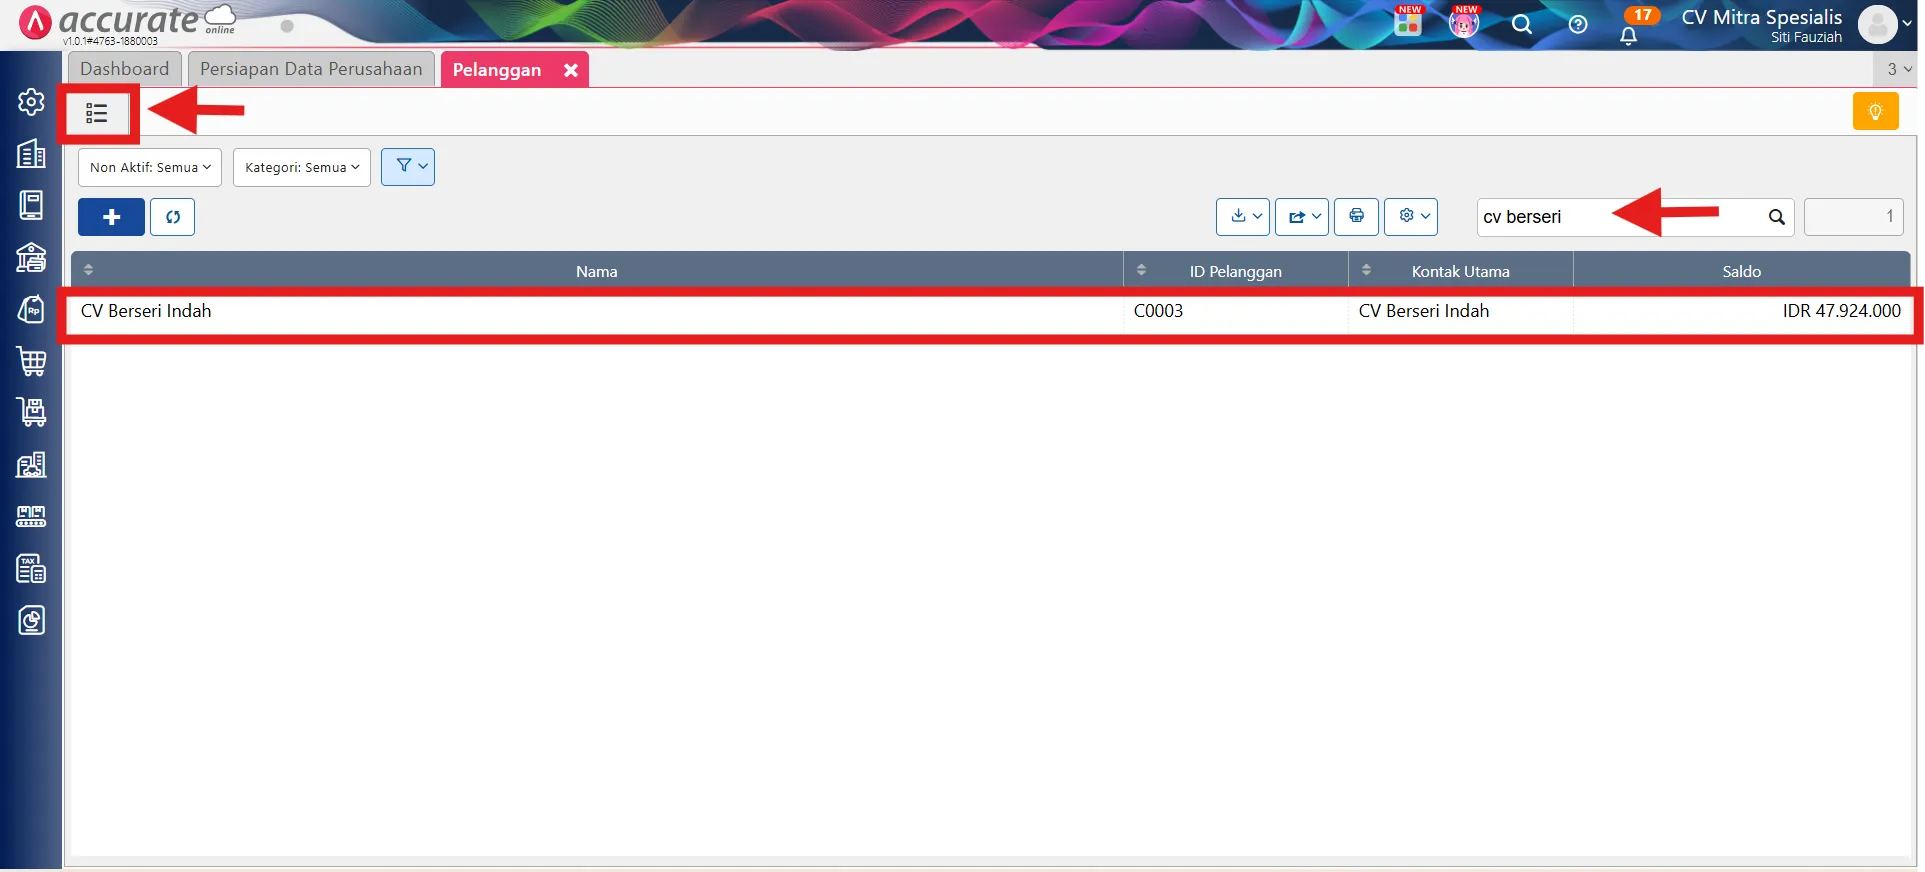
Task: Open the Company building icon in sidebar
Action: [31, 154]
